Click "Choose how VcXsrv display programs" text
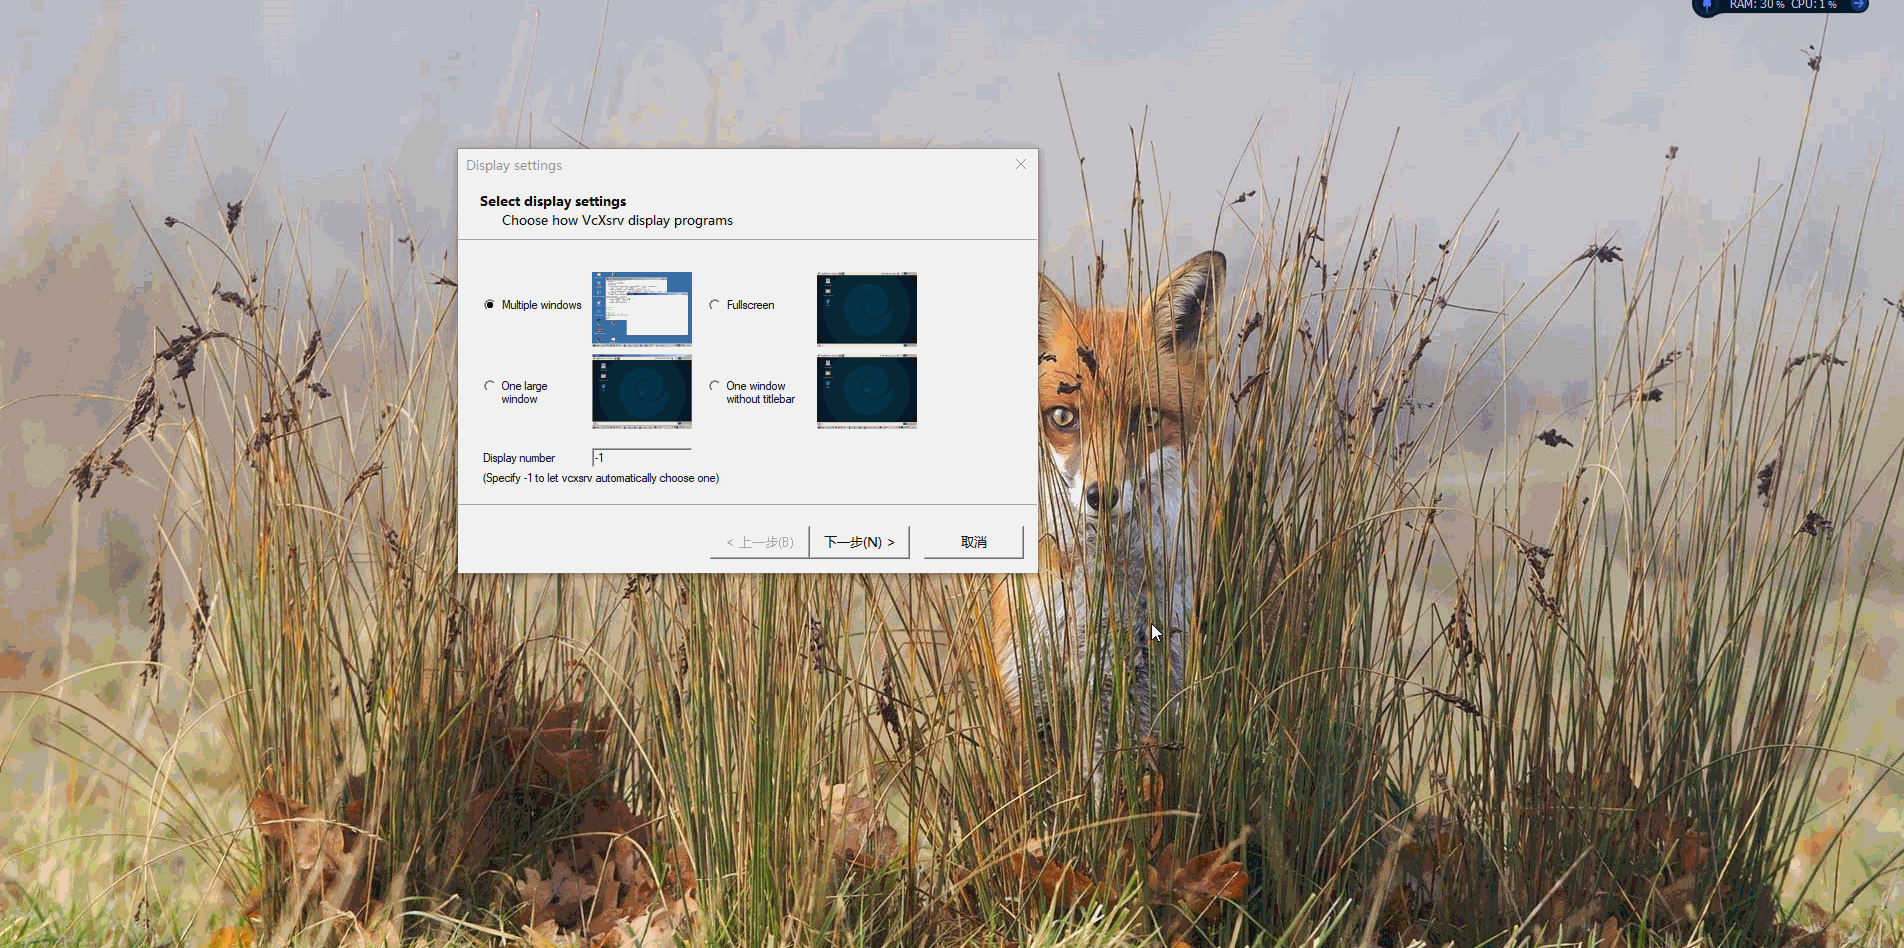The height and width of the screenshot is (948, 1904). click(x=617, y=221)
